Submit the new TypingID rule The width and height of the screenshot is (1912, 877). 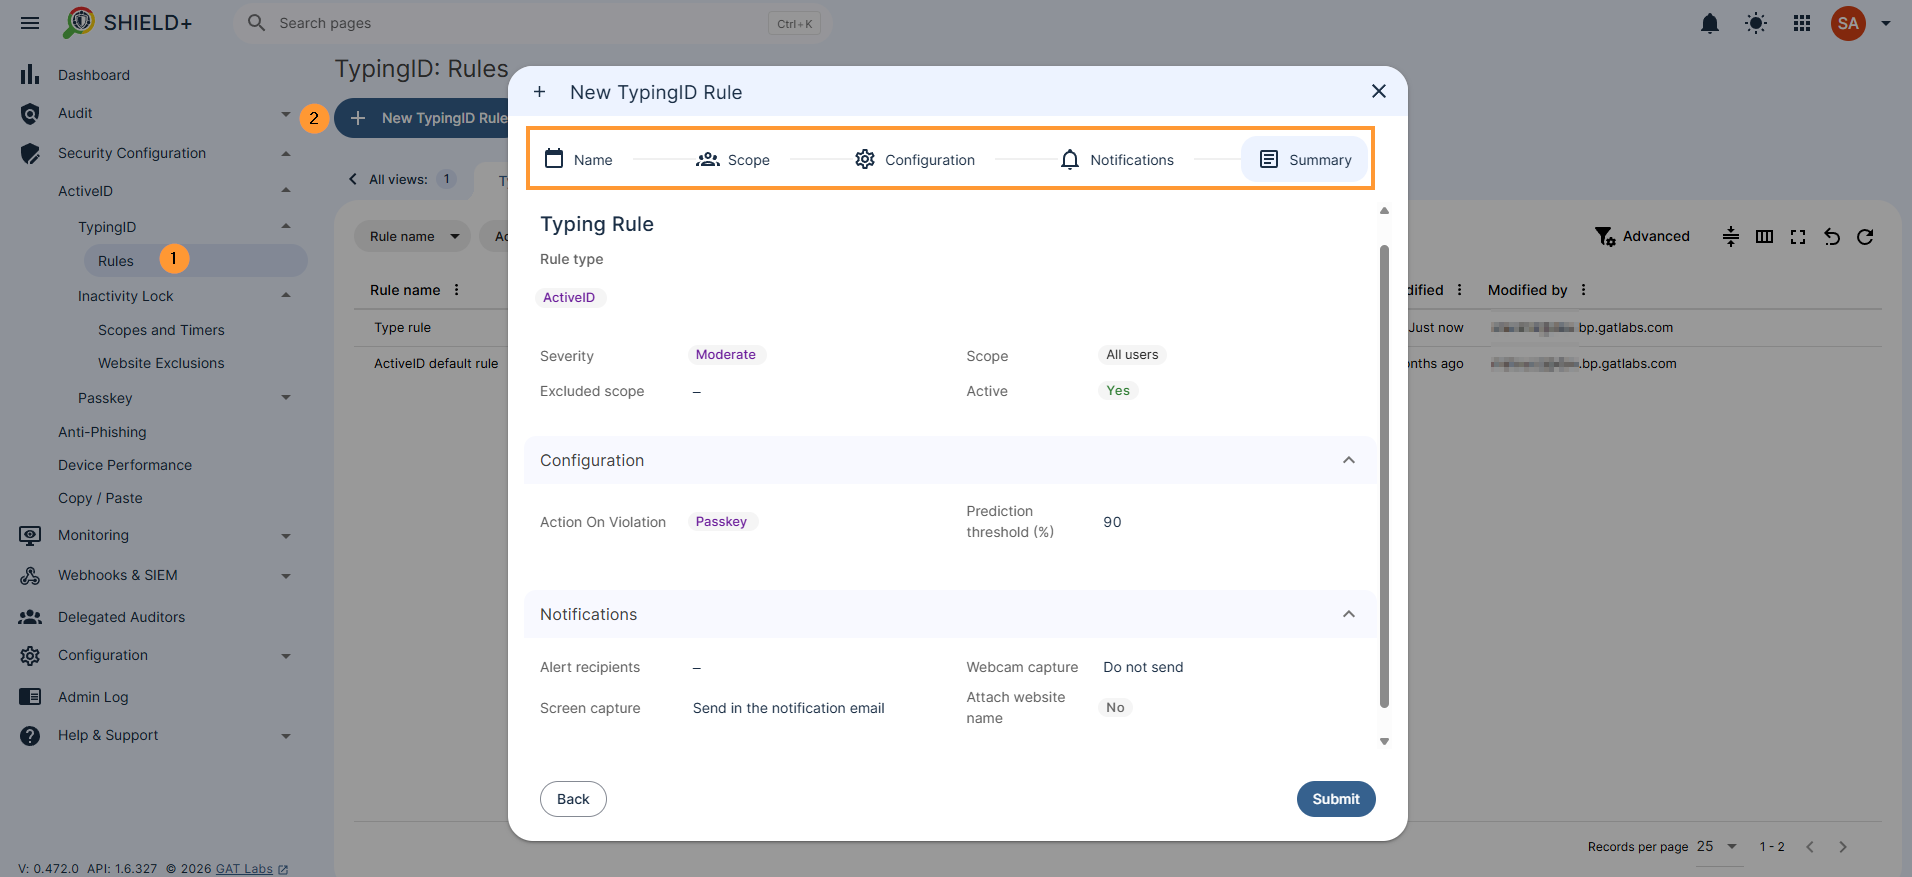1336,799
